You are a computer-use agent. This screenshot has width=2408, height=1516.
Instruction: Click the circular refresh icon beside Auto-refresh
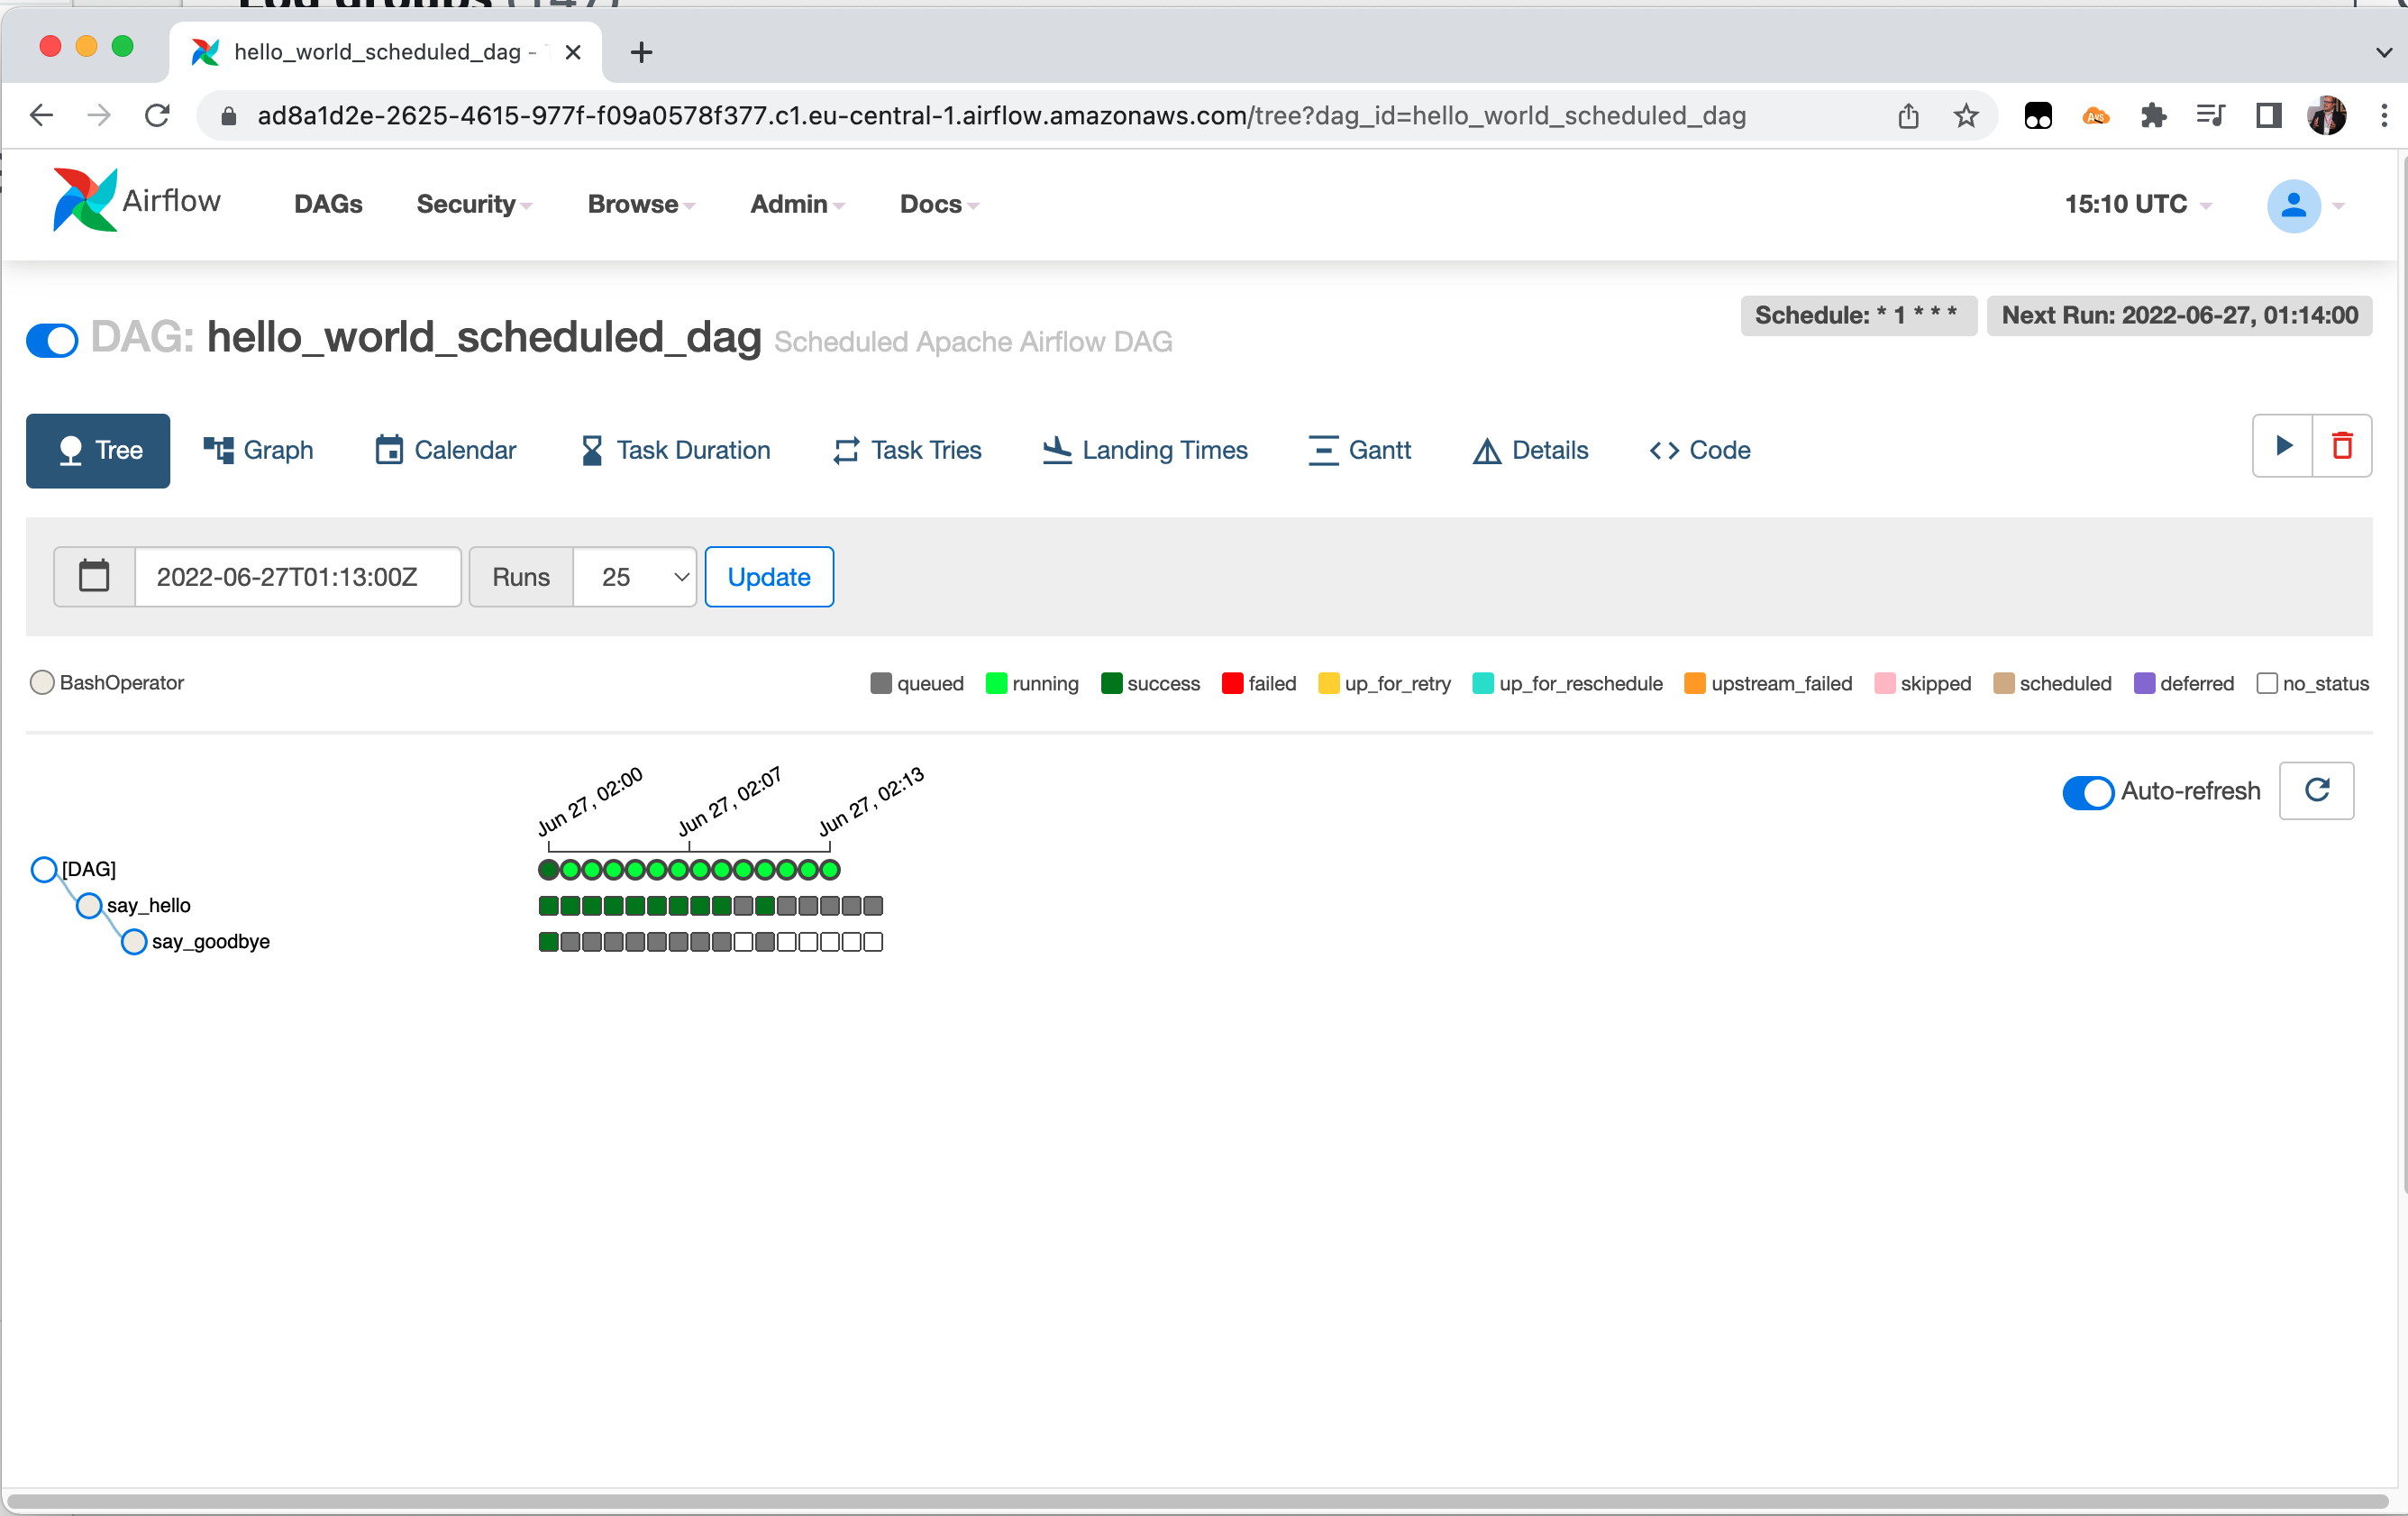(x=2316, y=790)
